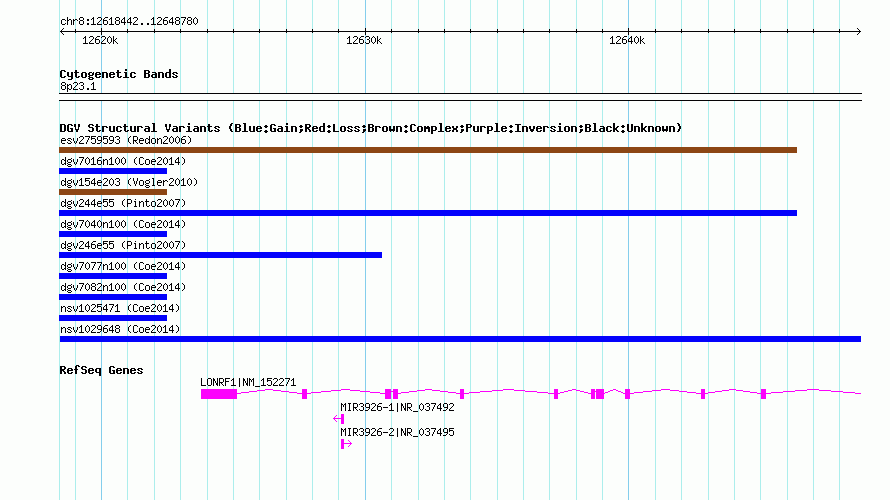
Task: Click the dgv154e203 (Vogler2010) label
Action: coord(129,182)
